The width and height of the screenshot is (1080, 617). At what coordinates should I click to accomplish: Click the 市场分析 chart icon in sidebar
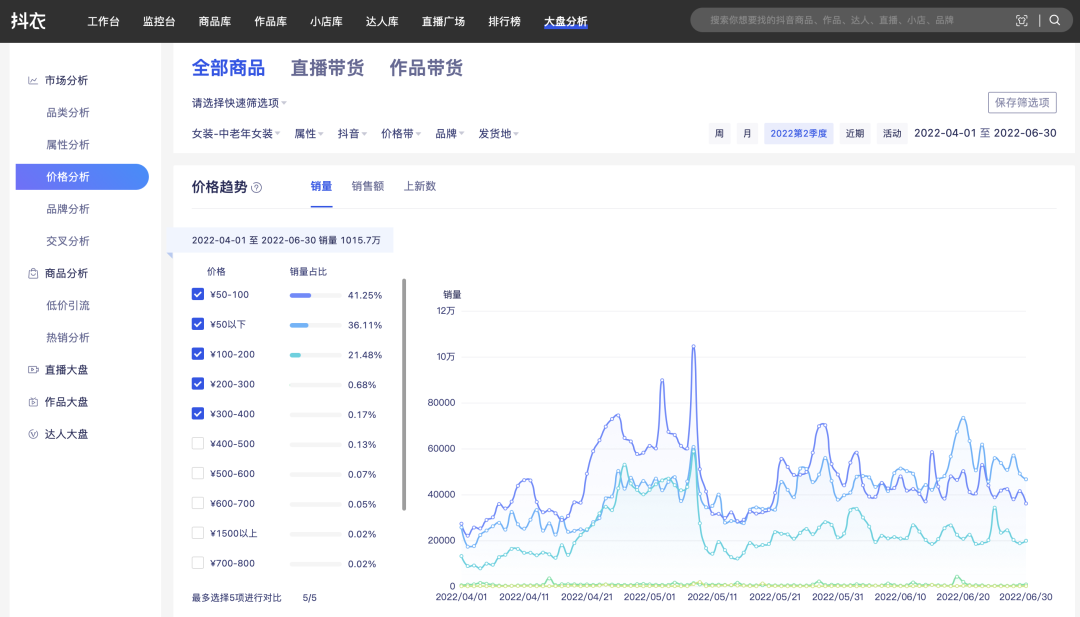point(33,81)
